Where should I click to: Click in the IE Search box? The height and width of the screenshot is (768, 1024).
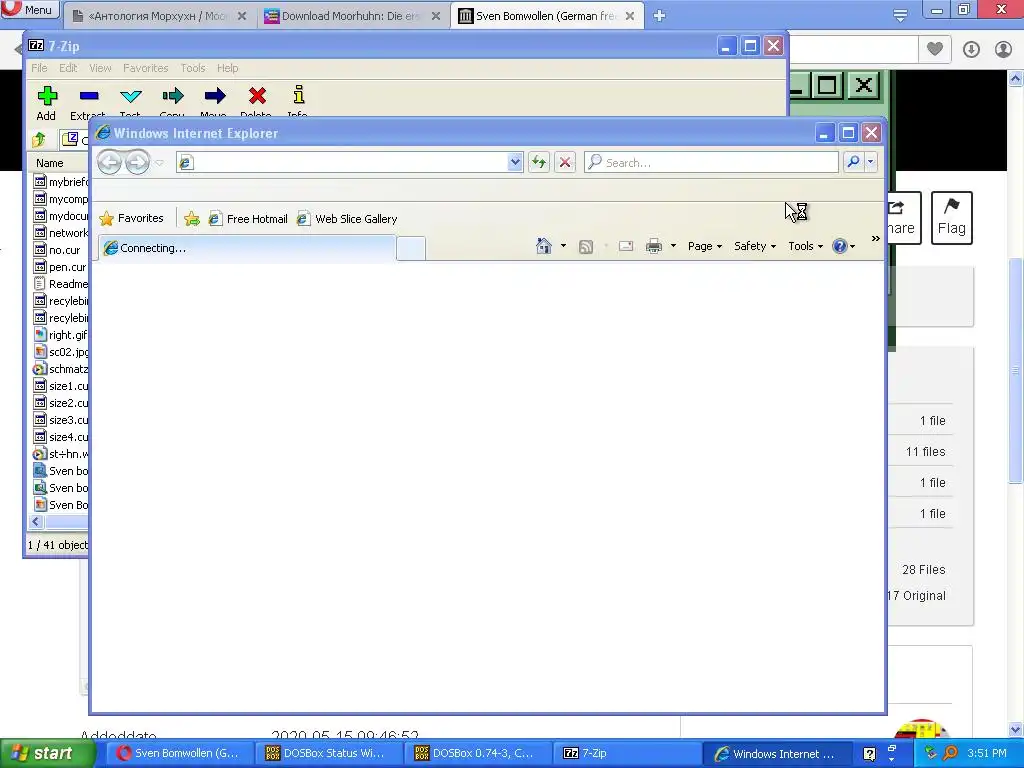click(712, 162)
